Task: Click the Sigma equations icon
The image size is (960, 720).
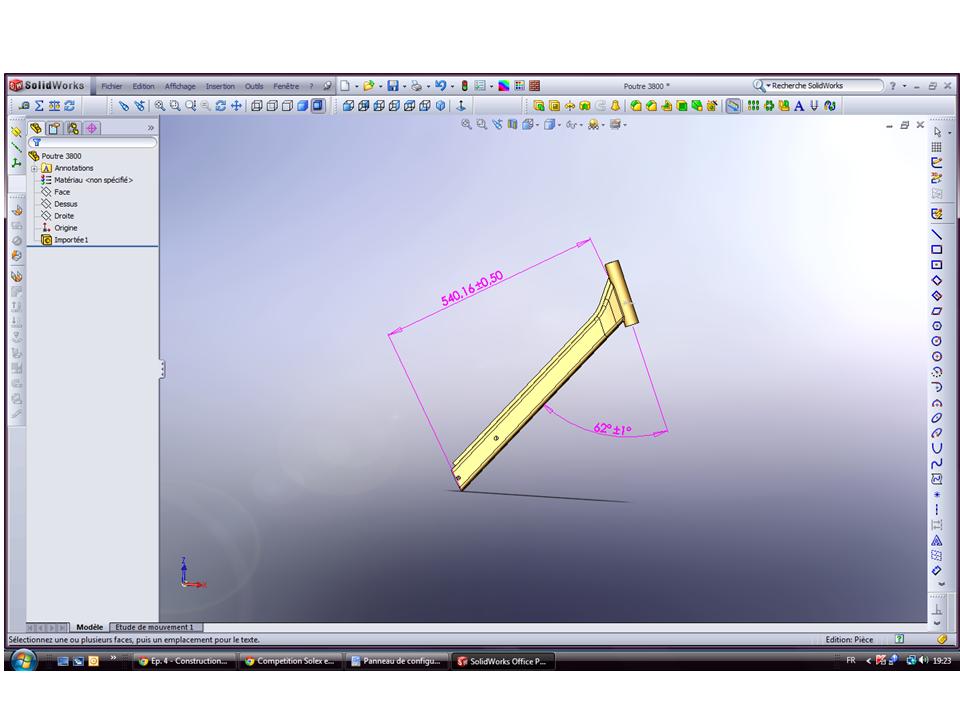Action: 39,105
